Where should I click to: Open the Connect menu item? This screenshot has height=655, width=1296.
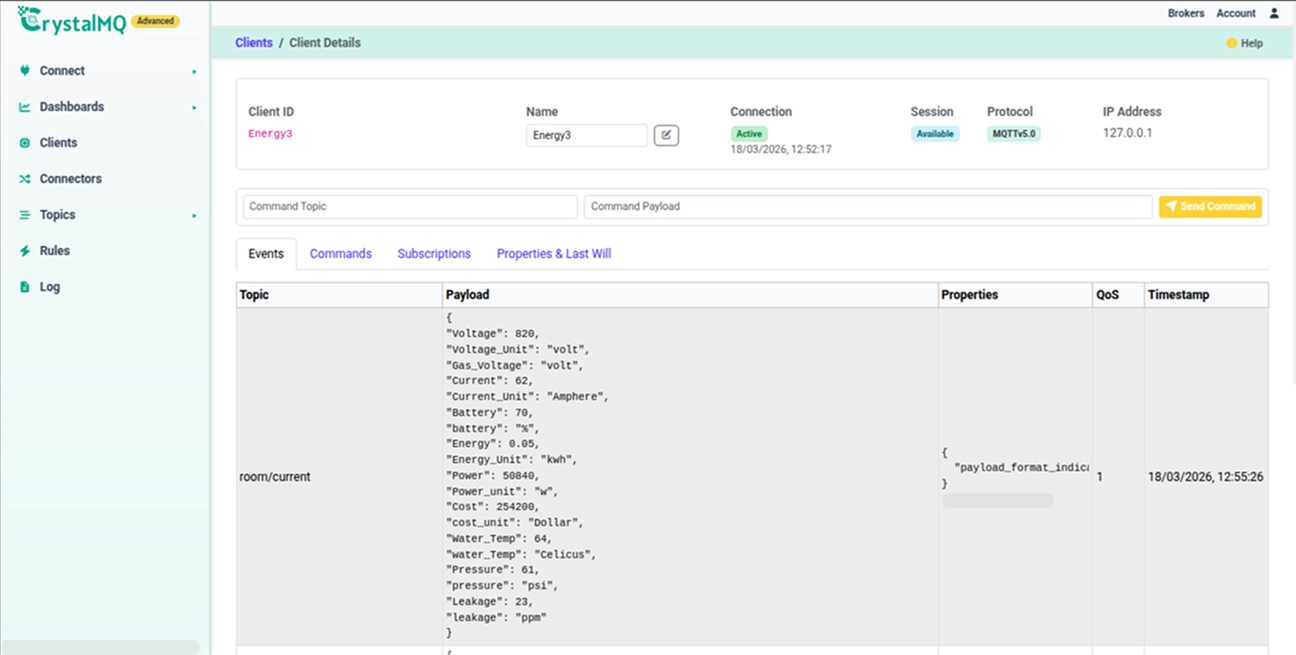[62, 71]
